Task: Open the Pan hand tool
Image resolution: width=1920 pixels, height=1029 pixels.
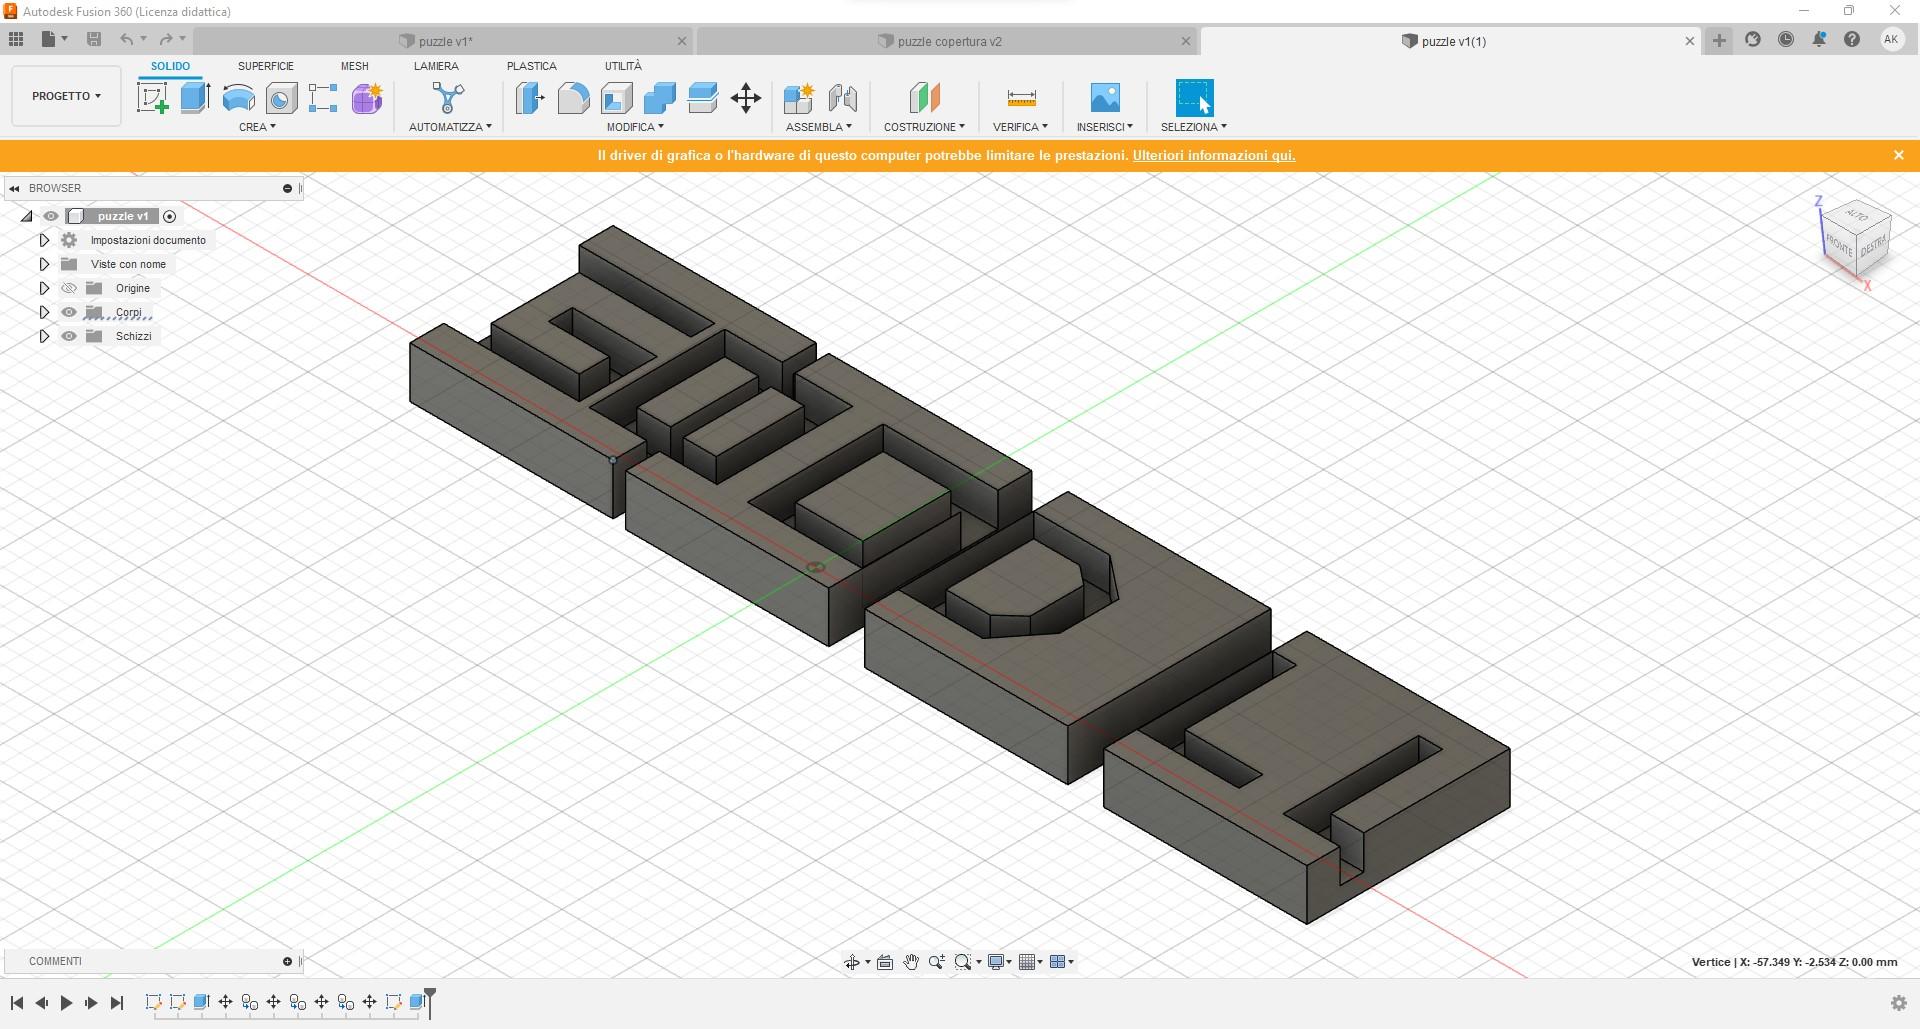Action: point(911,962)
